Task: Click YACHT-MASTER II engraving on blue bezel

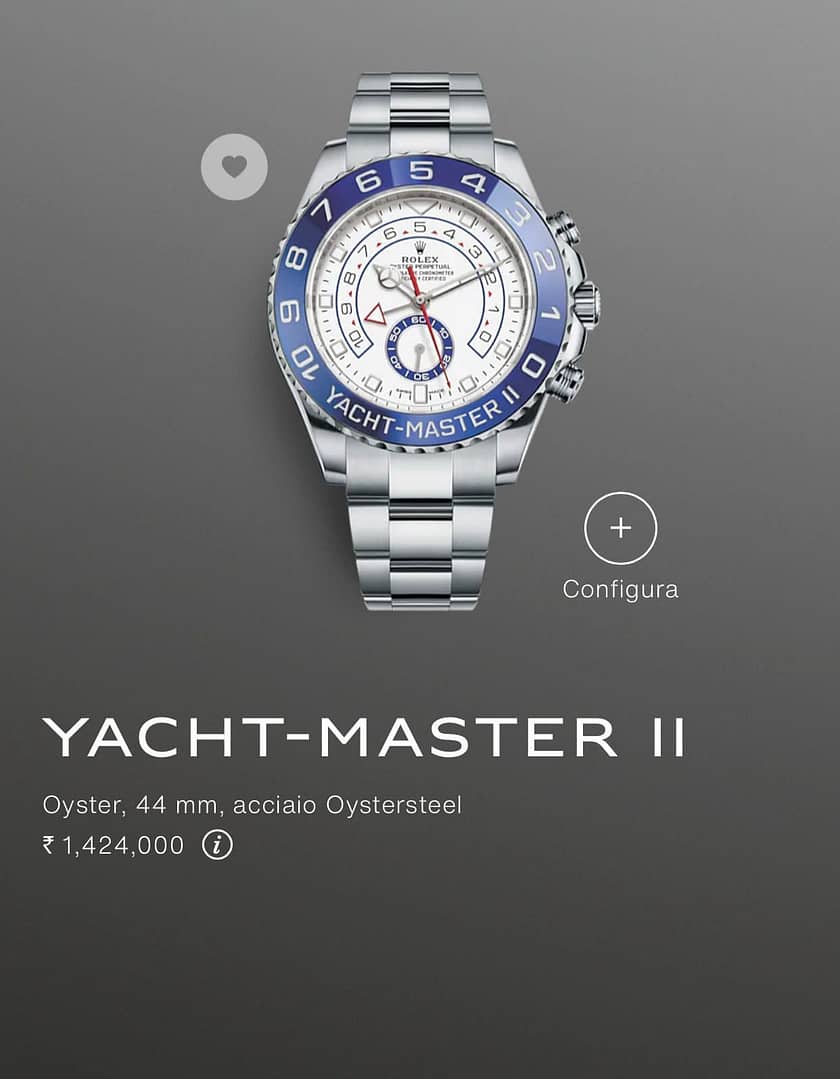Action: pos(422,415)
